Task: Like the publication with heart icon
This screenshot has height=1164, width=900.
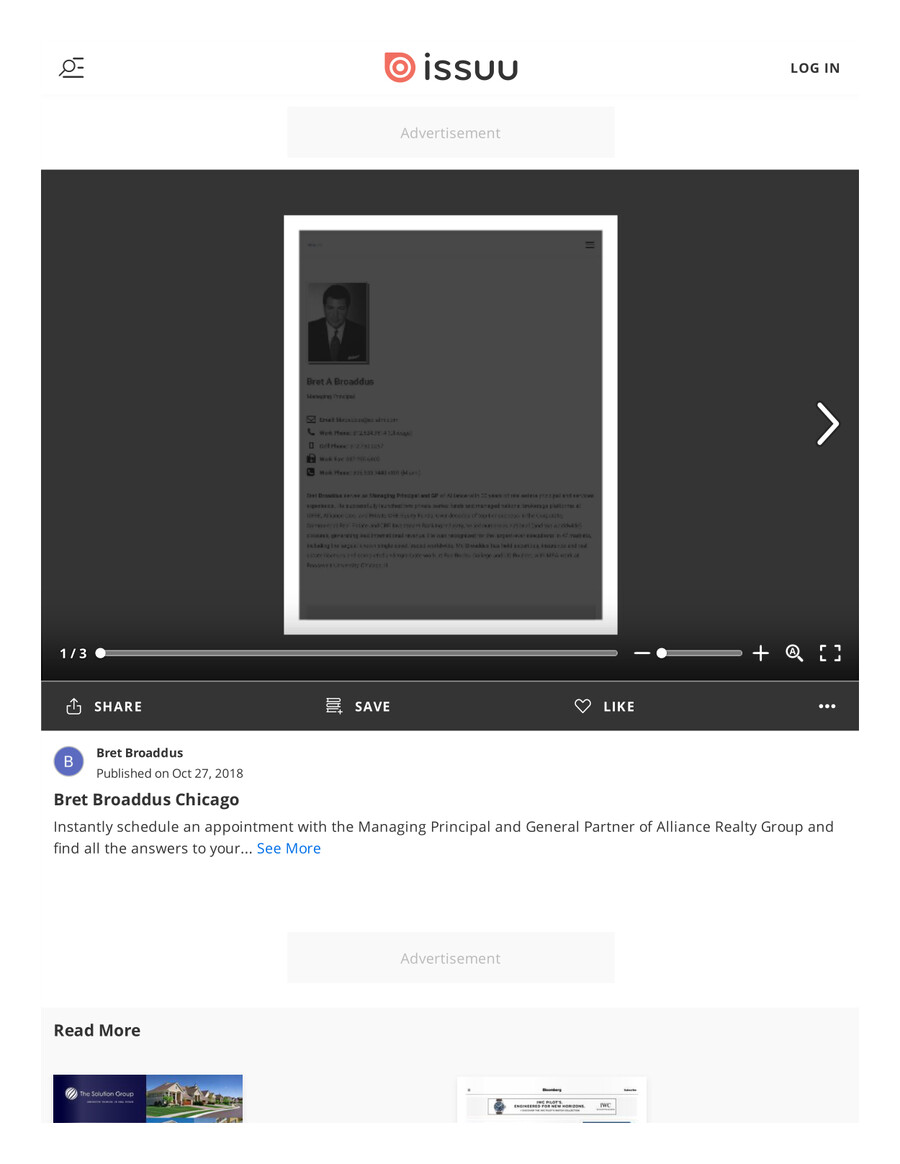Action: tap(605, 706)
